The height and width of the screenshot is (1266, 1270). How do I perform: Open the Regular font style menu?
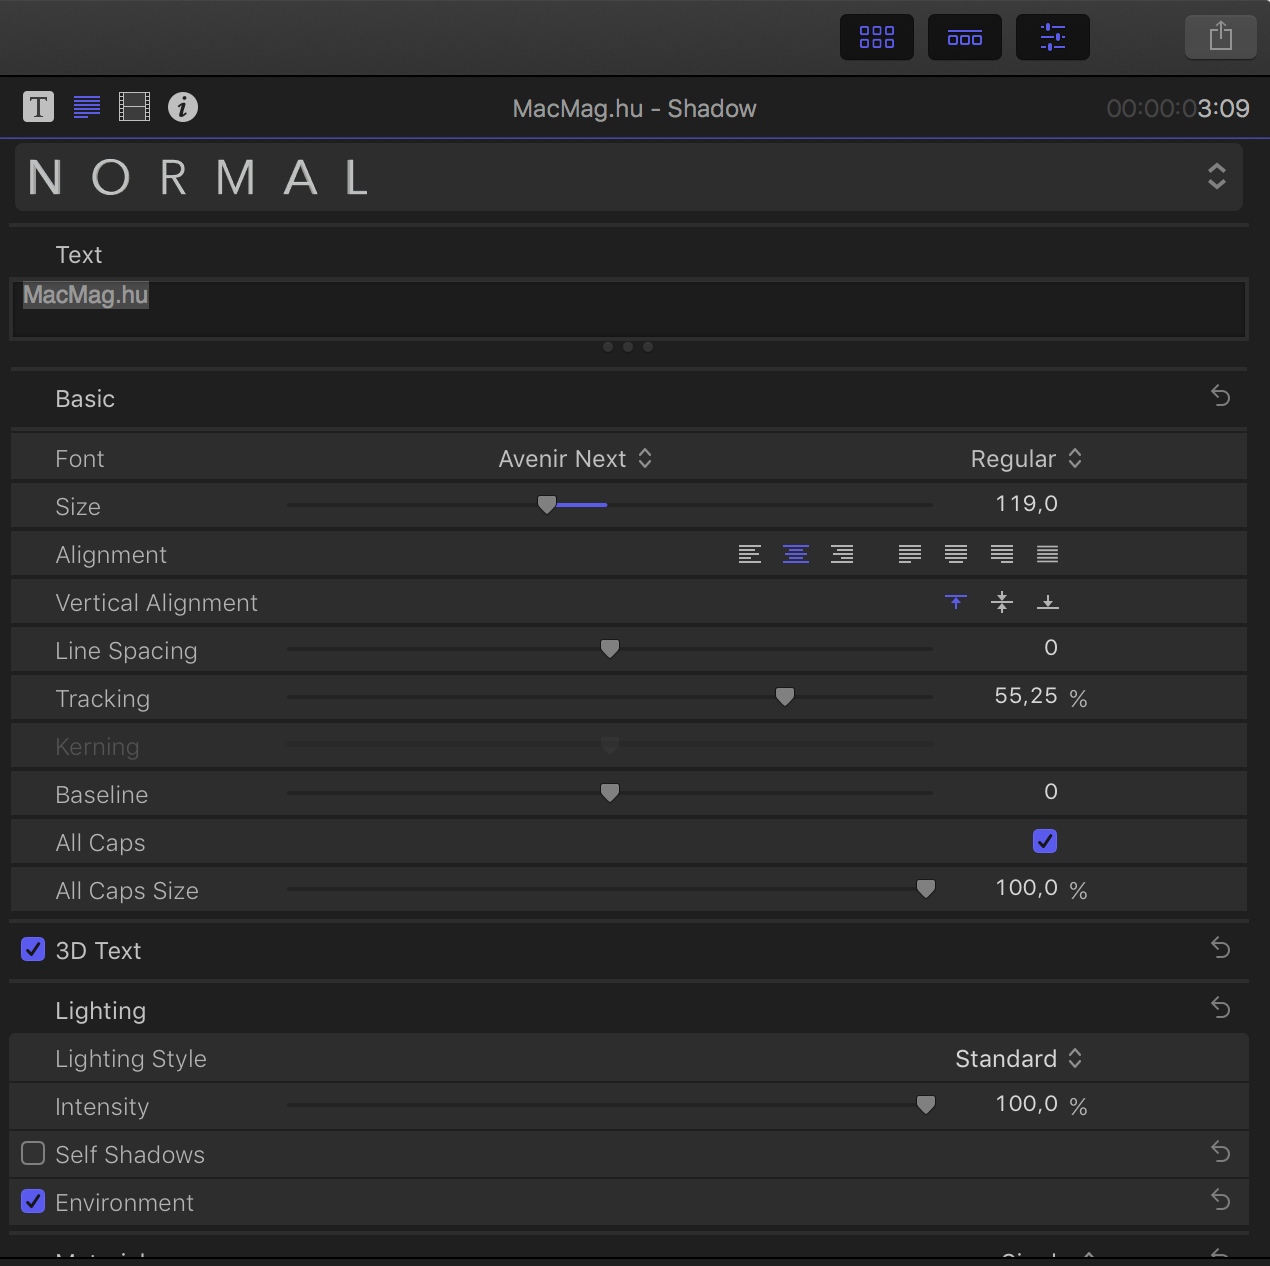(1027, 458)
